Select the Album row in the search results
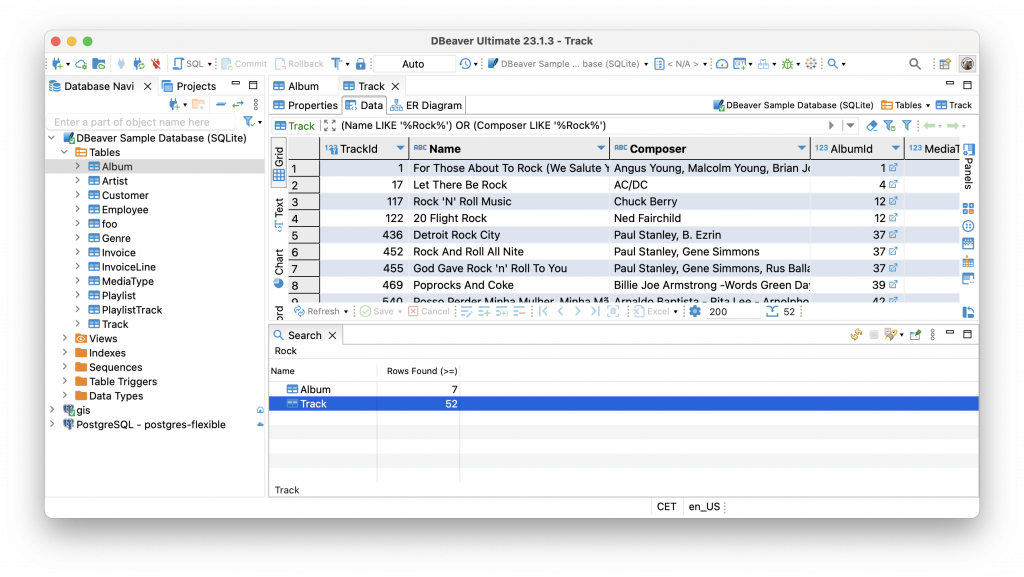1024x577 pixels. pyautogui.click(x=624, y=389)
